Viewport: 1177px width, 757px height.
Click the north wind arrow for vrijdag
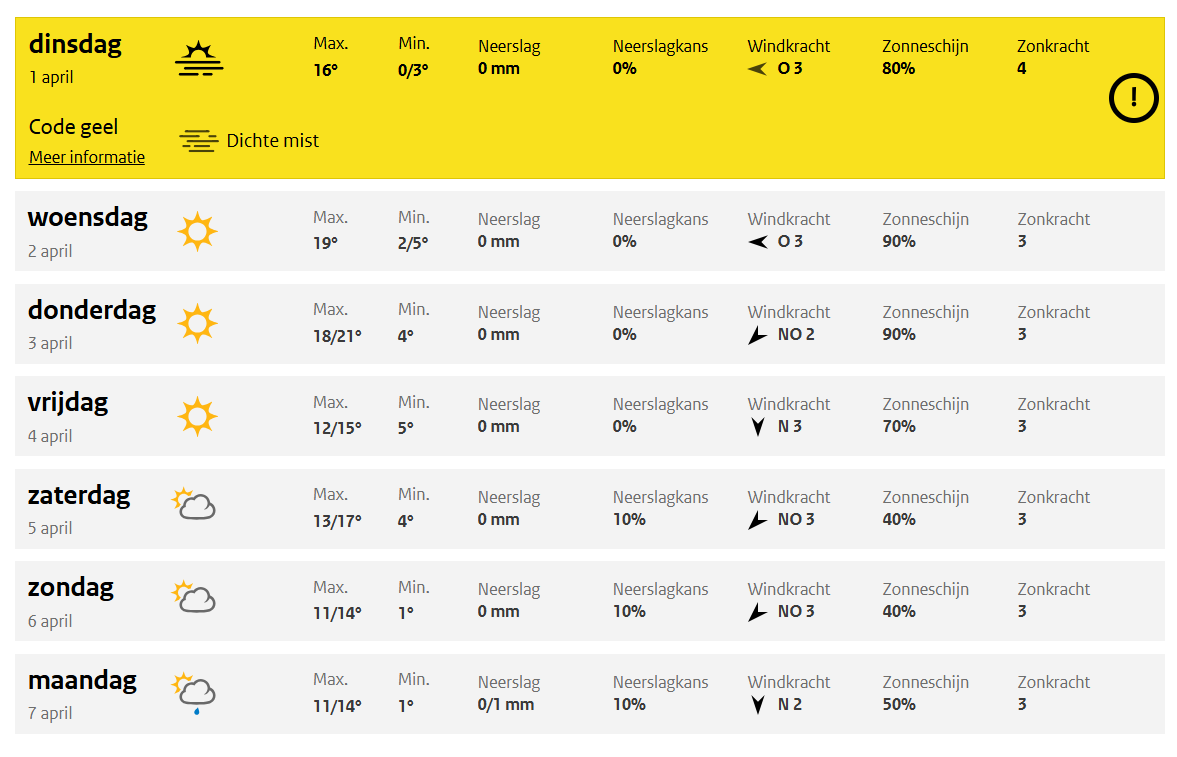[x=758, y=427]
